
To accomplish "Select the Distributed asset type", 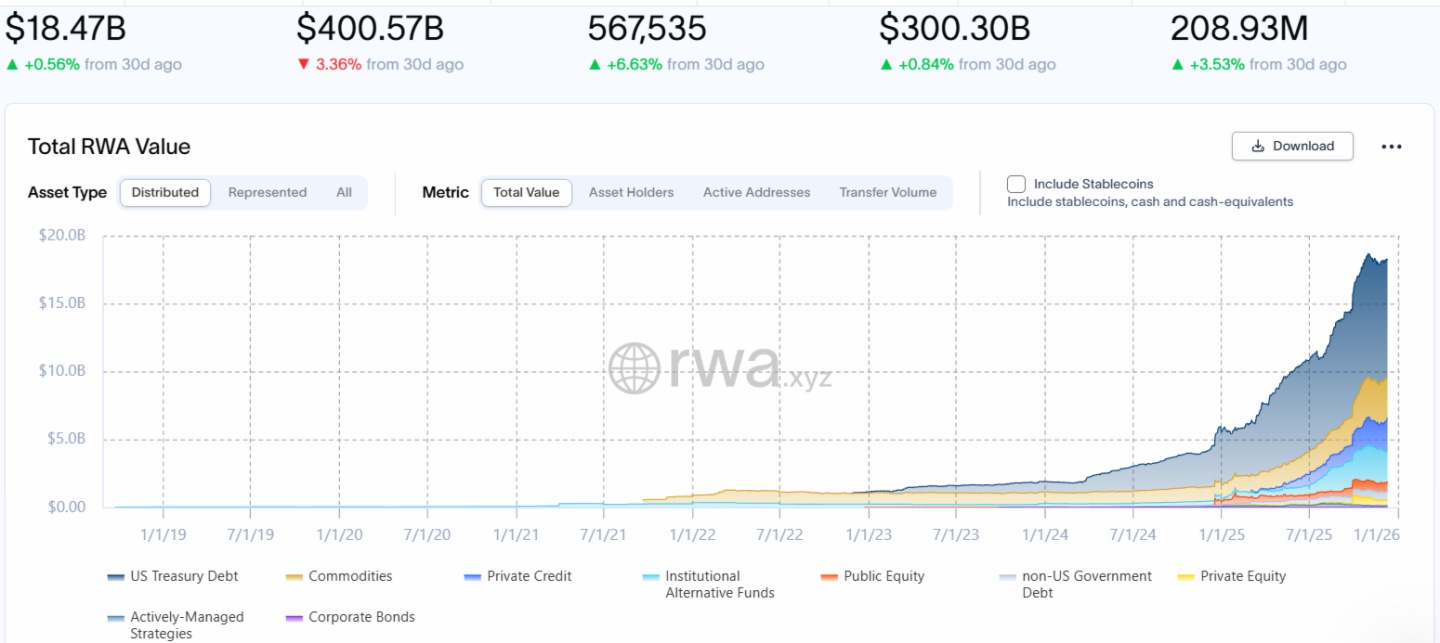I will pos(165,193).
